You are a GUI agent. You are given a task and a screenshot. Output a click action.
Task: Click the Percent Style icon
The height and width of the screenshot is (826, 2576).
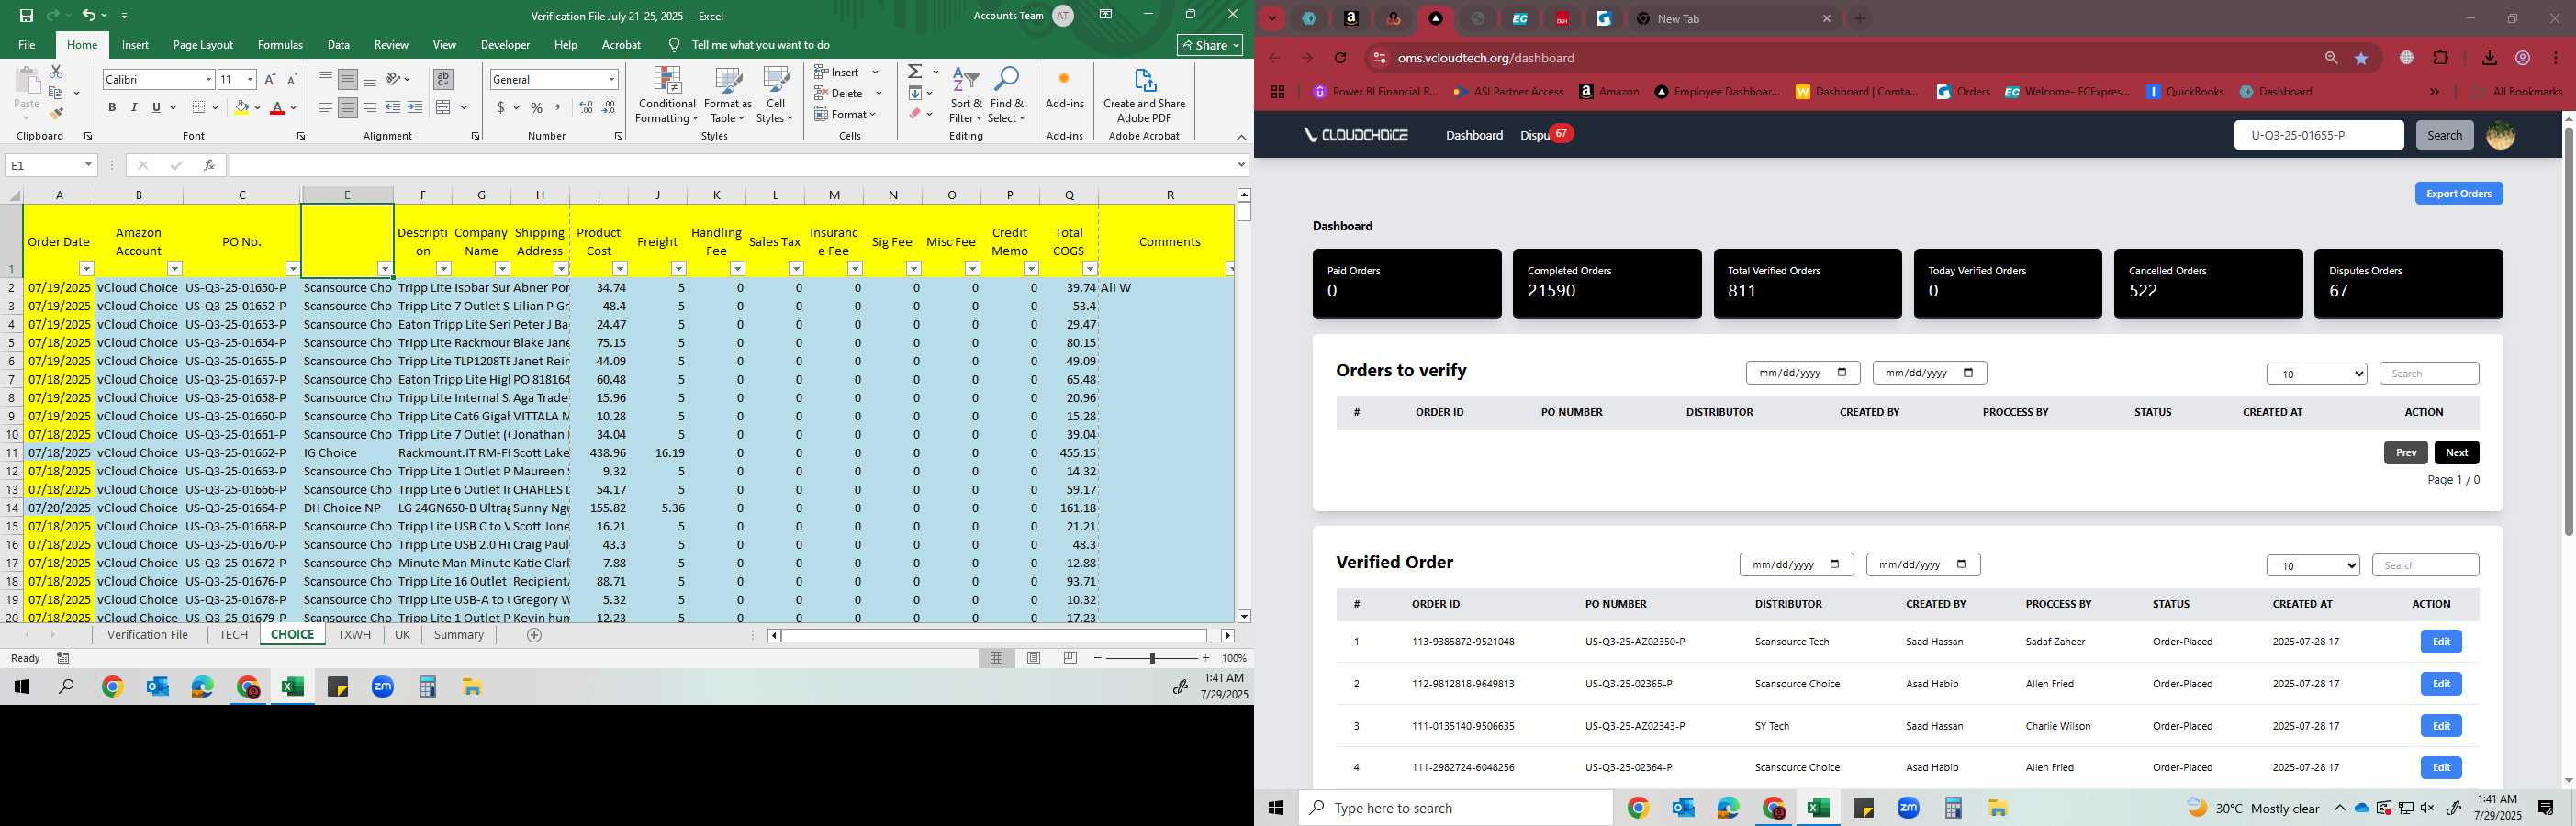(537, 107)
